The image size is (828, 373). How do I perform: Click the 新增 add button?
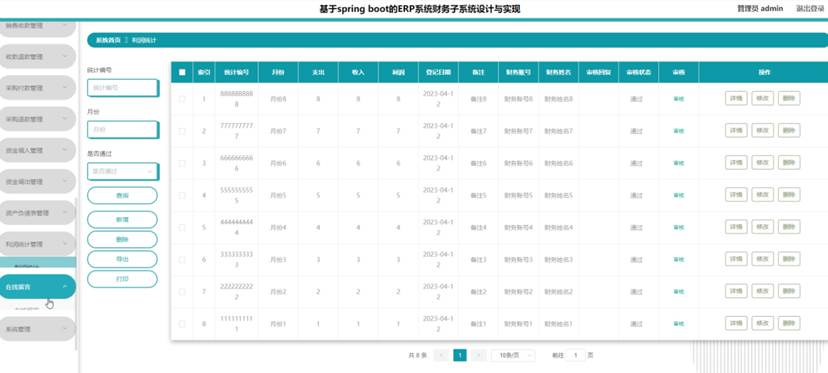point(122,220)
